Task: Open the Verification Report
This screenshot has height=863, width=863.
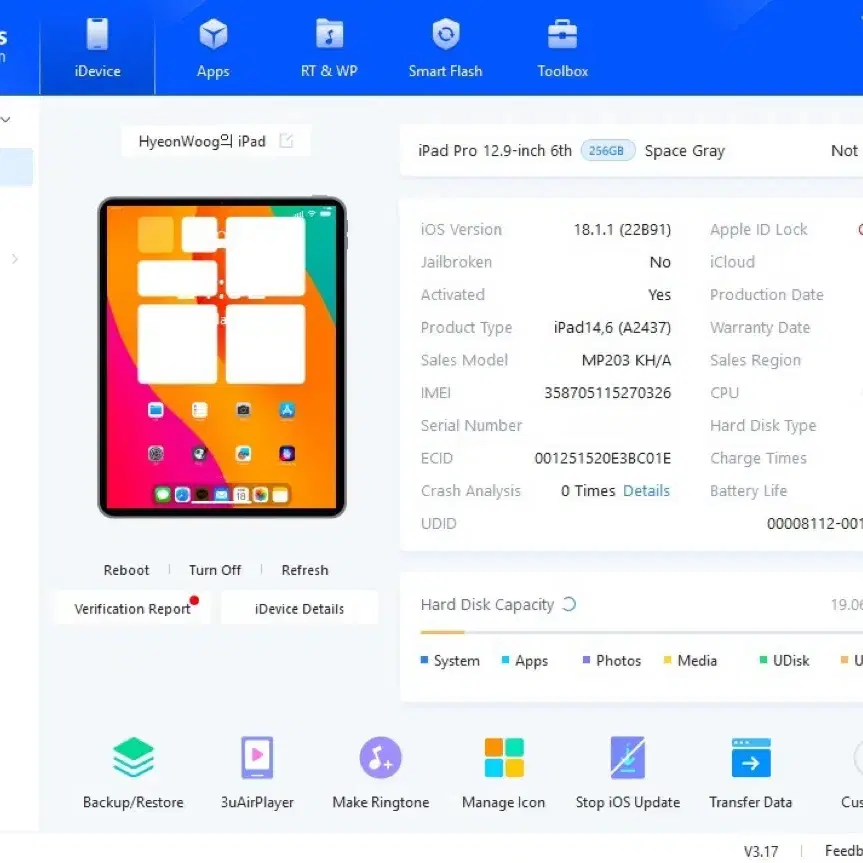Action: 132,609
